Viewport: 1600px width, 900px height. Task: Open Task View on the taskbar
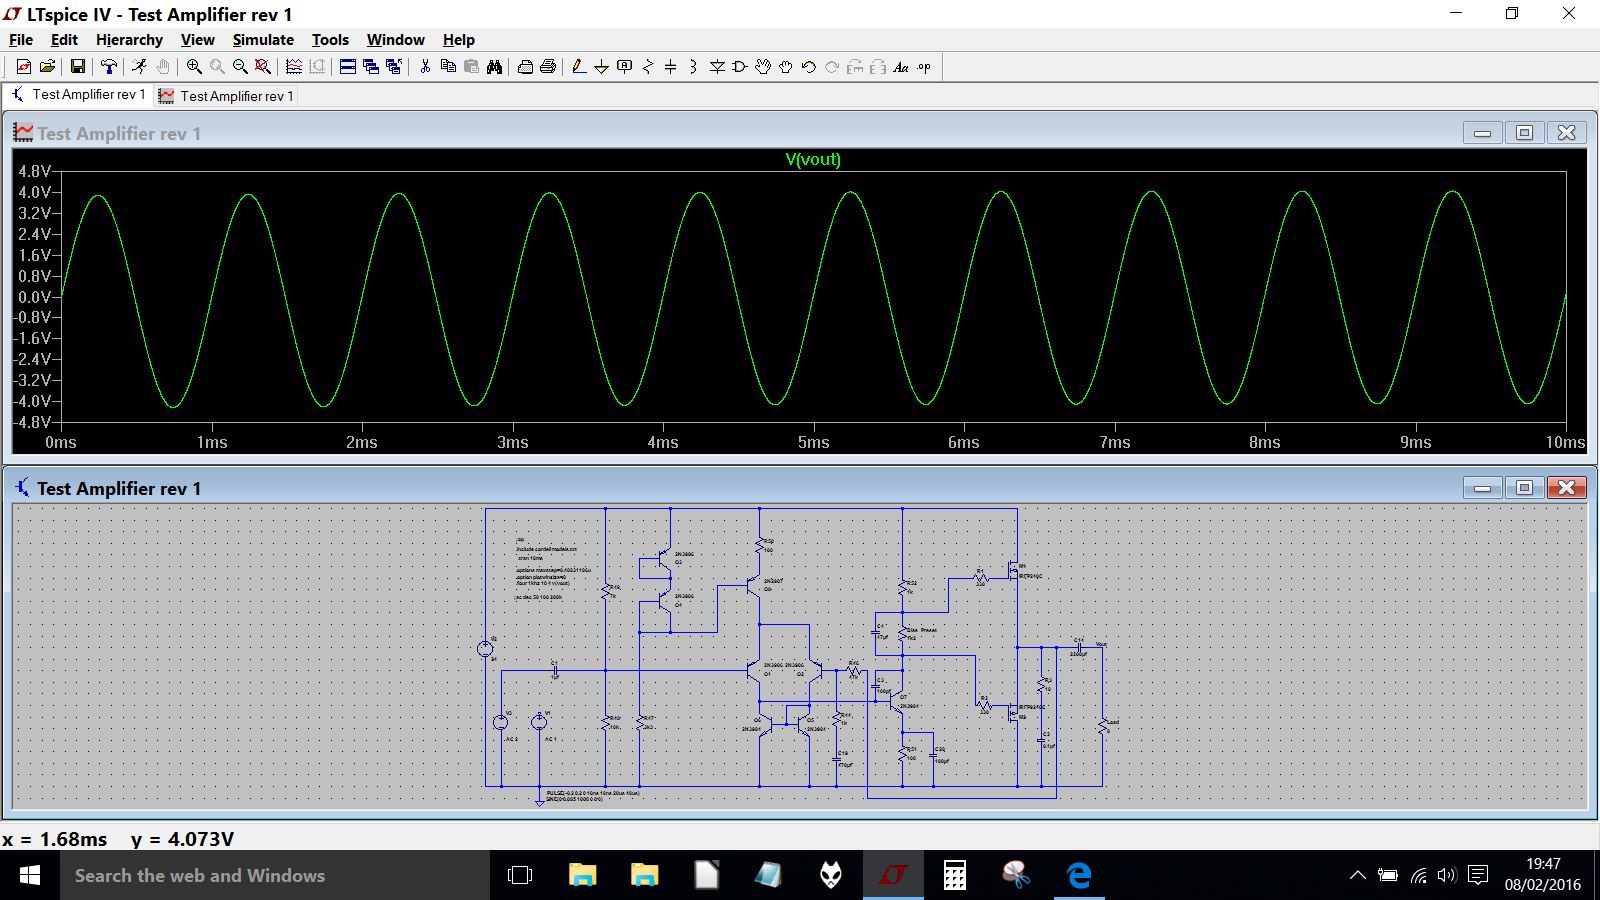pos(520,876)
